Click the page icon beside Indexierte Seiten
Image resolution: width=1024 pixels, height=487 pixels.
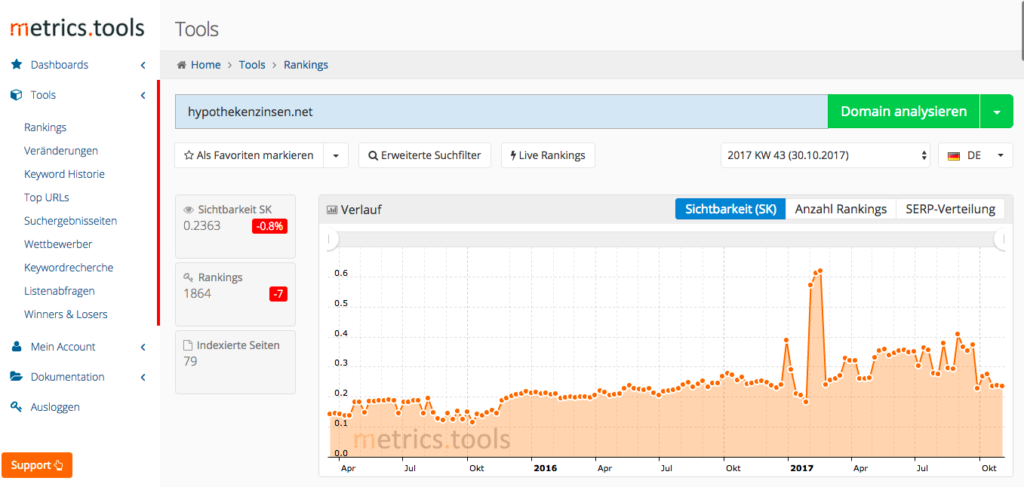coord(188,345)
